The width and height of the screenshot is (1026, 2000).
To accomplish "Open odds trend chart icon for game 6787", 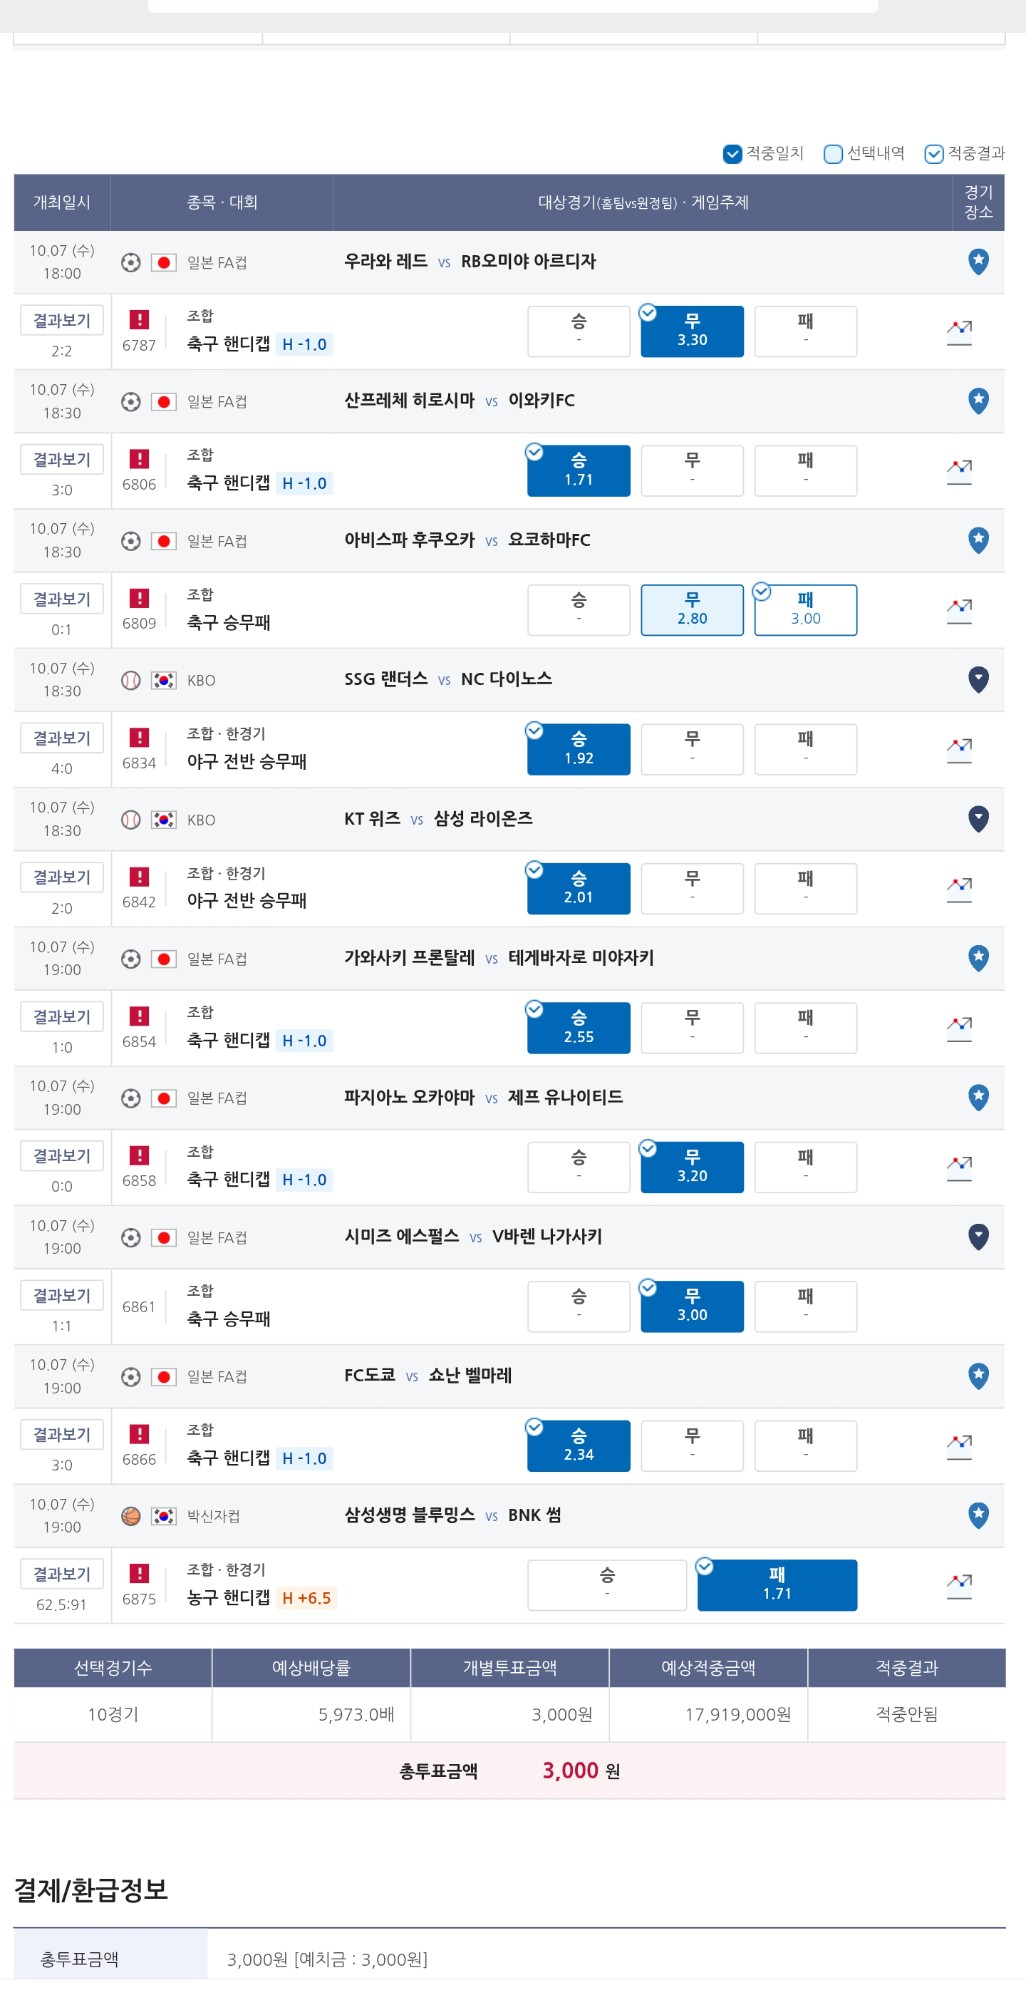I will click(959, 333).
